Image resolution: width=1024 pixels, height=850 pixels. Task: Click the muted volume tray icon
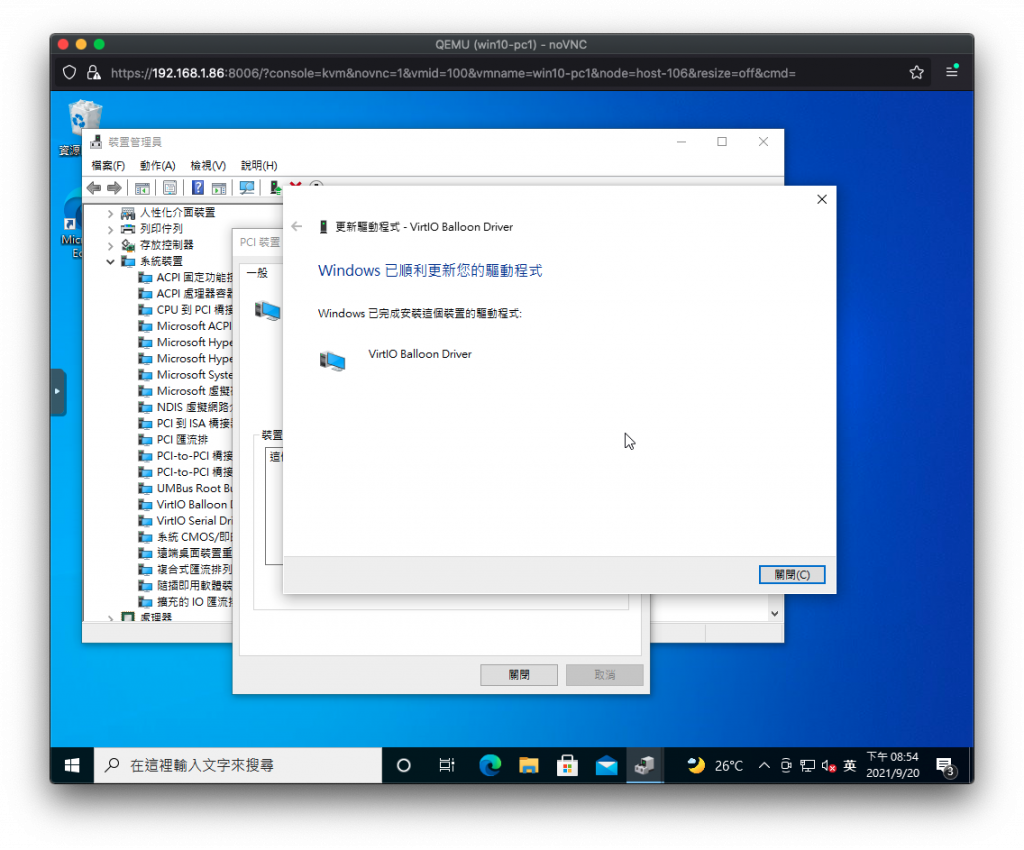click(828, 766)
